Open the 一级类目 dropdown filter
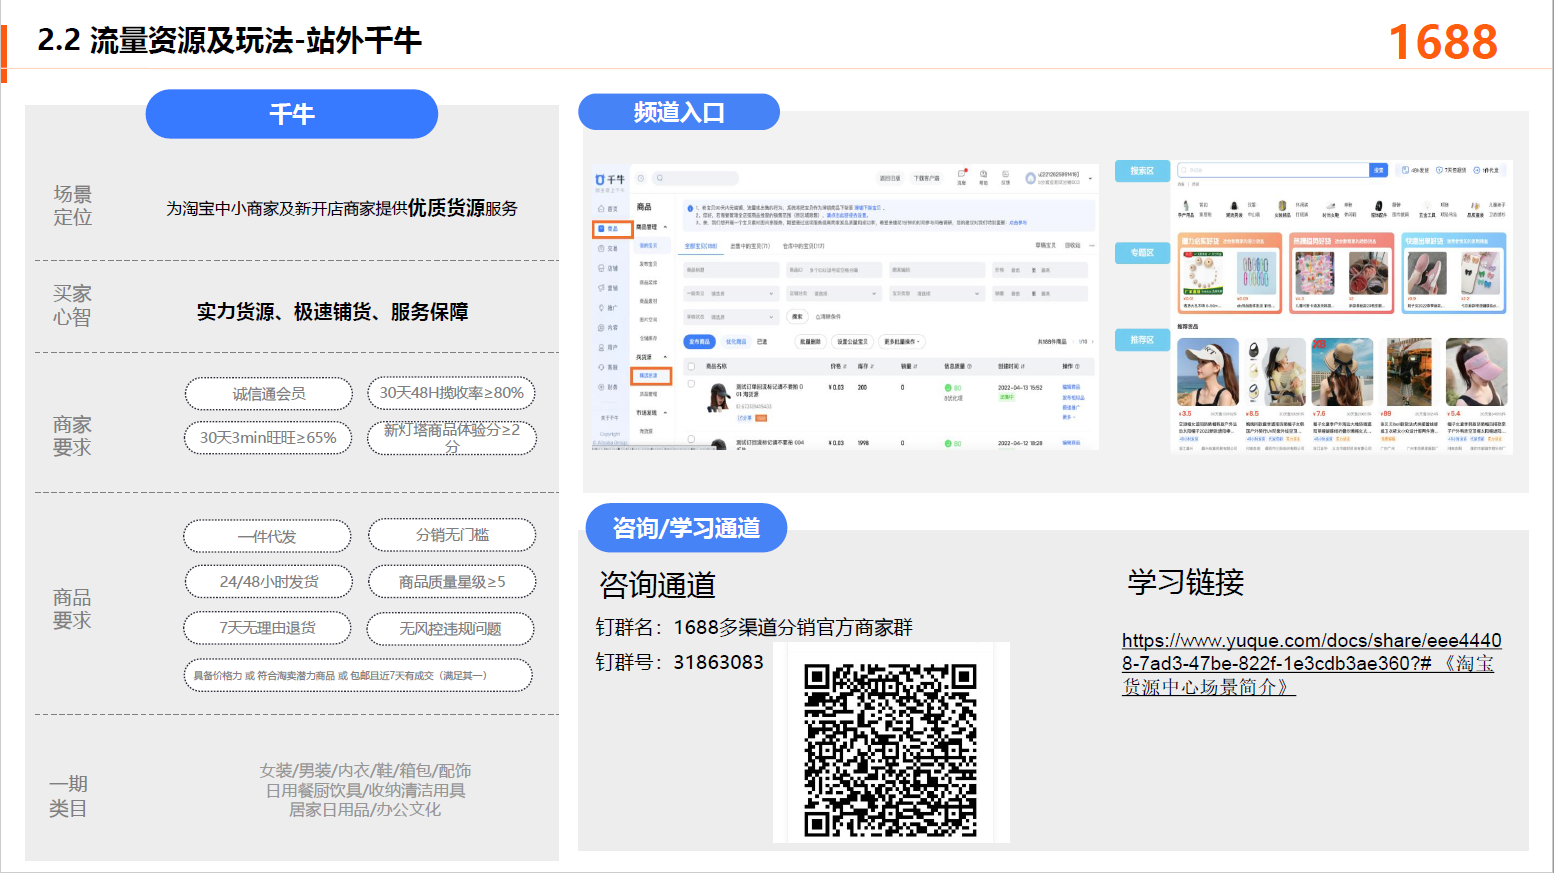This screenshot has height=873, width=1554. pyautogui.click(x=731, y=293)
